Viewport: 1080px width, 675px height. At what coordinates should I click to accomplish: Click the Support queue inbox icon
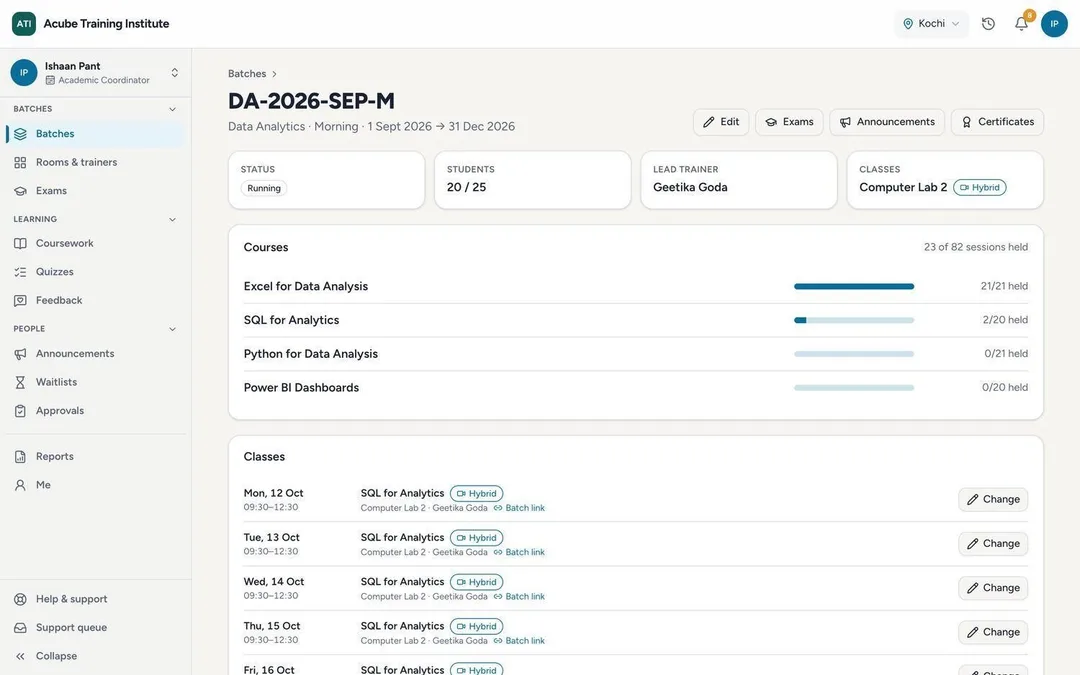pyautogui.click(x=20, y=627)
